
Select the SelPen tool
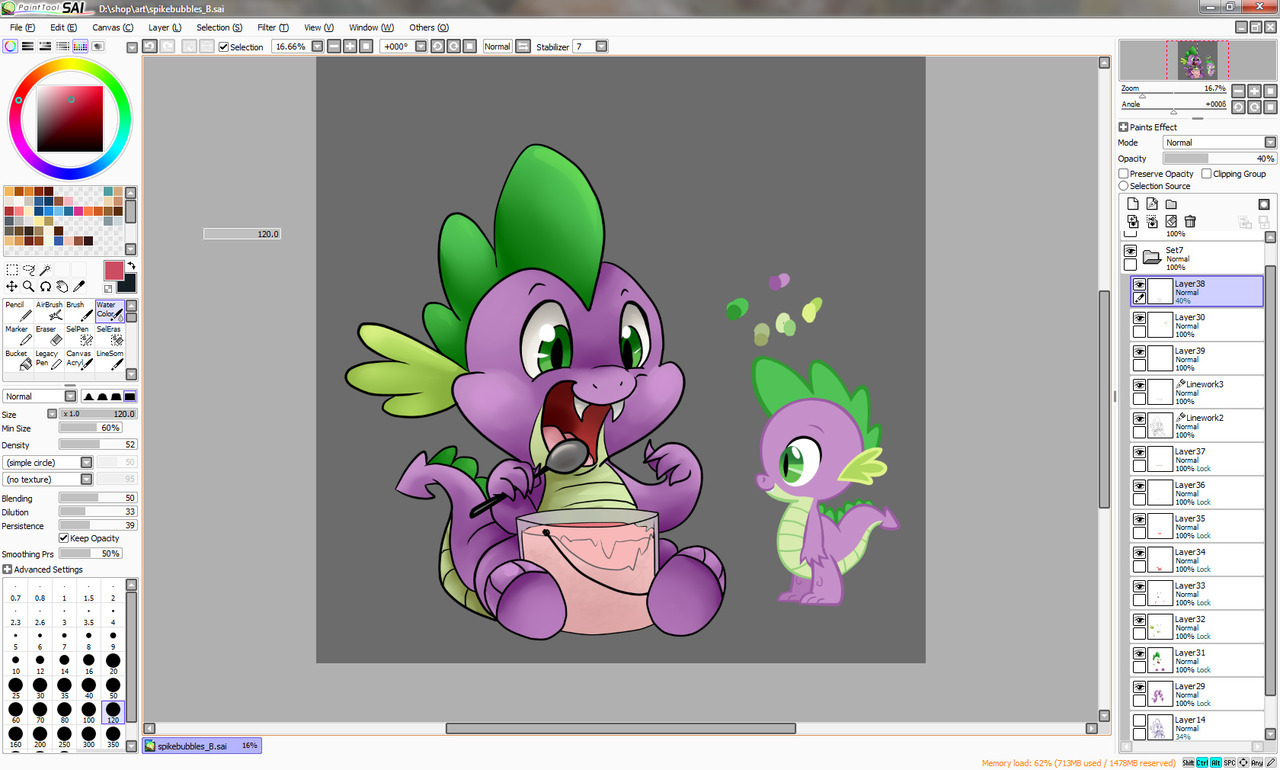click(79, 335)
